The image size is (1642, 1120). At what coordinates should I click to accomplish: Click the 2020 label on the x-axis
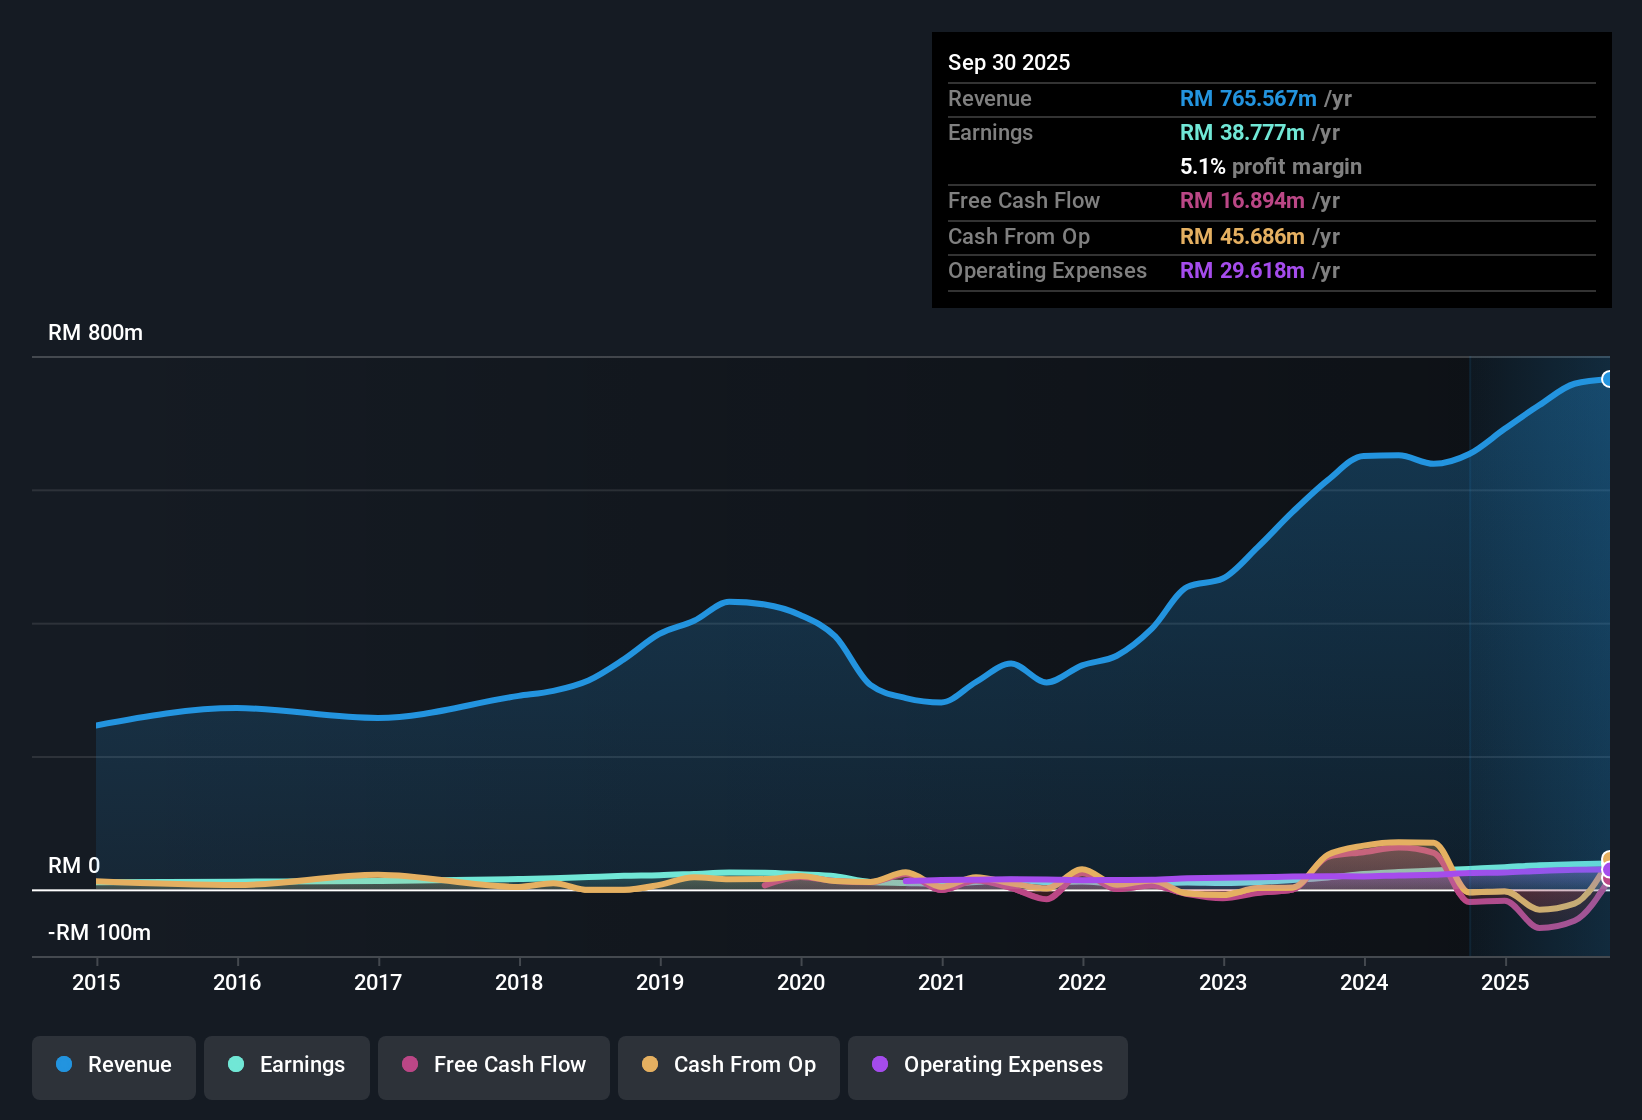801,983
